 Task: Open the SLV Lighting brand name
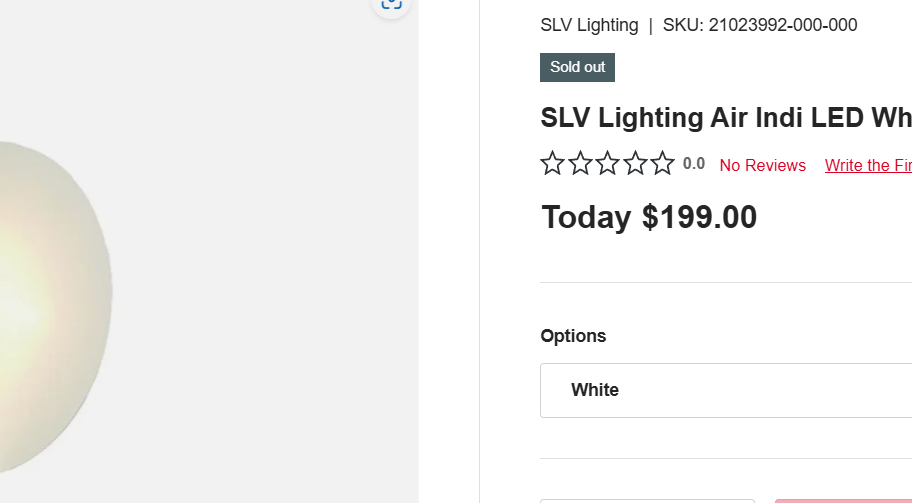pos(589,25)
